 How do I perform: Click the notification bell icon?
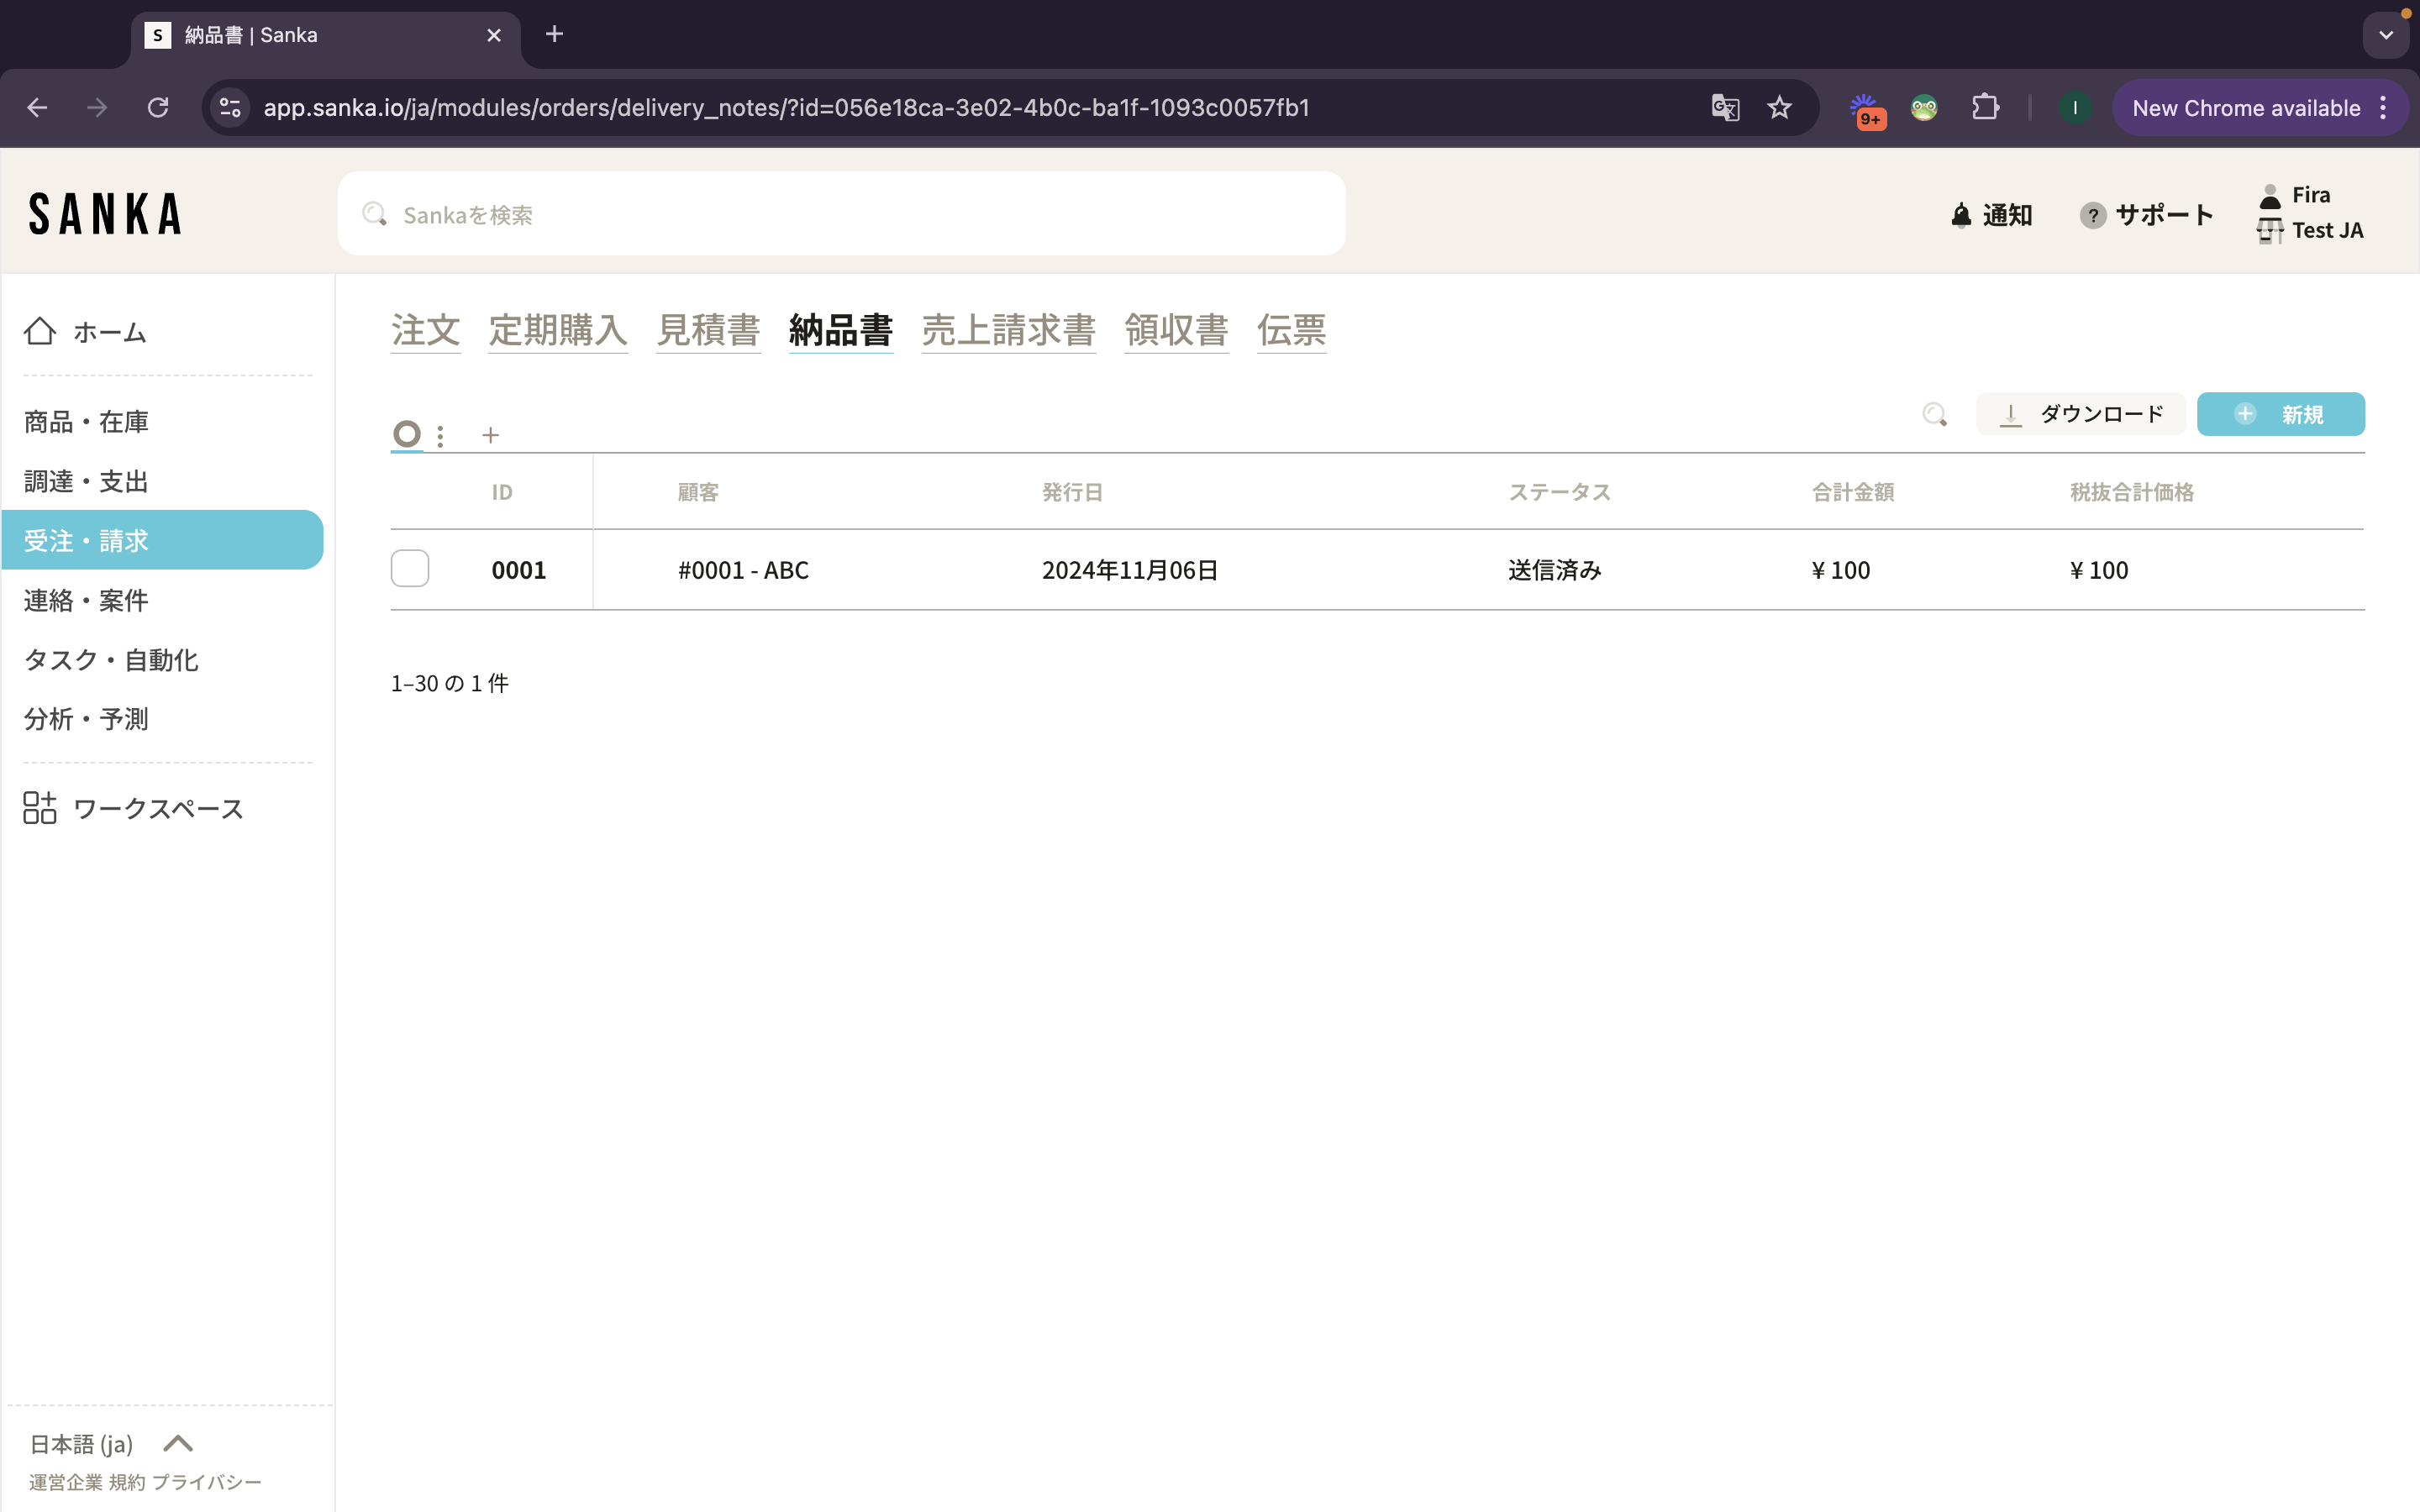(1961, 215)
